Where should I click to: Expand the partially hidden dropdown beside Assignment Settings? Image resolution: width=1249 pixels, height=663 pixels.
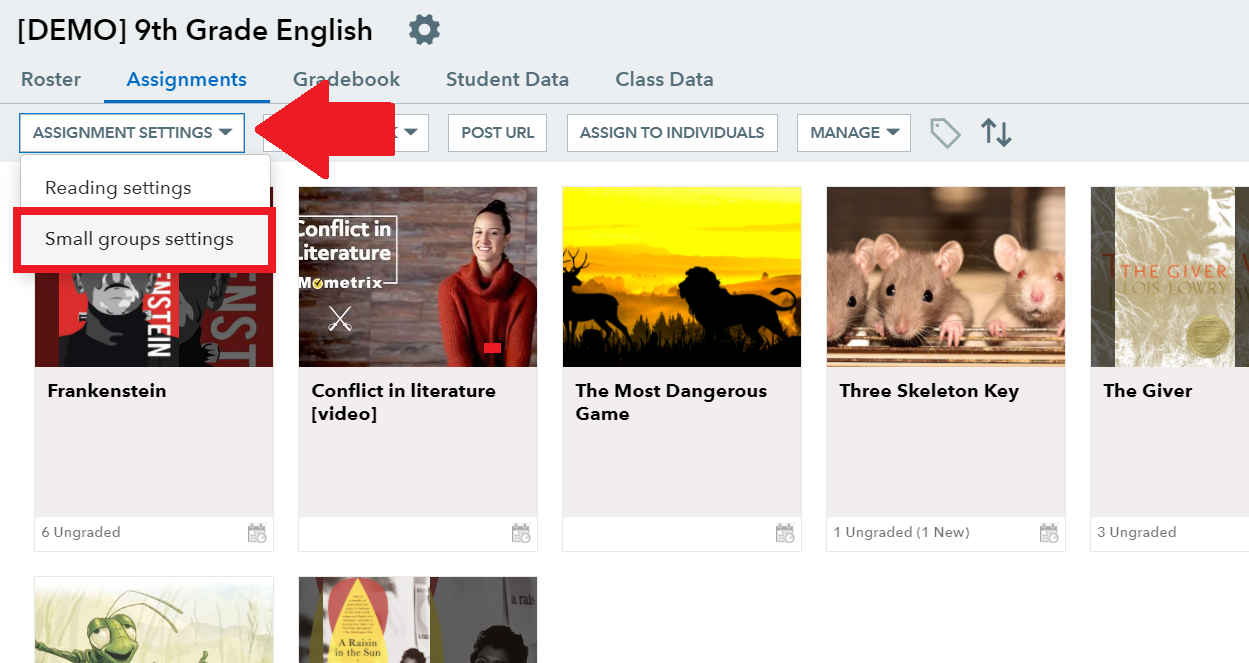[411, 132]
